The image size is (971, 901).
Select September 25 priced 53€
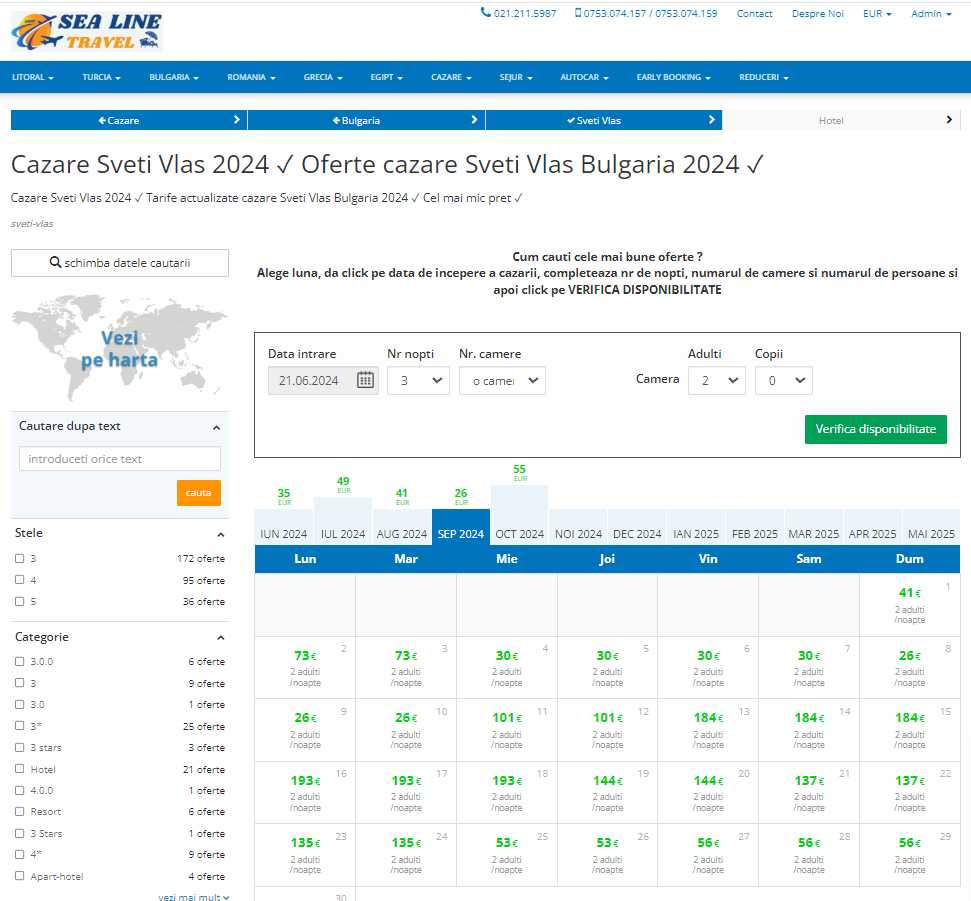(x=507, y=855)
